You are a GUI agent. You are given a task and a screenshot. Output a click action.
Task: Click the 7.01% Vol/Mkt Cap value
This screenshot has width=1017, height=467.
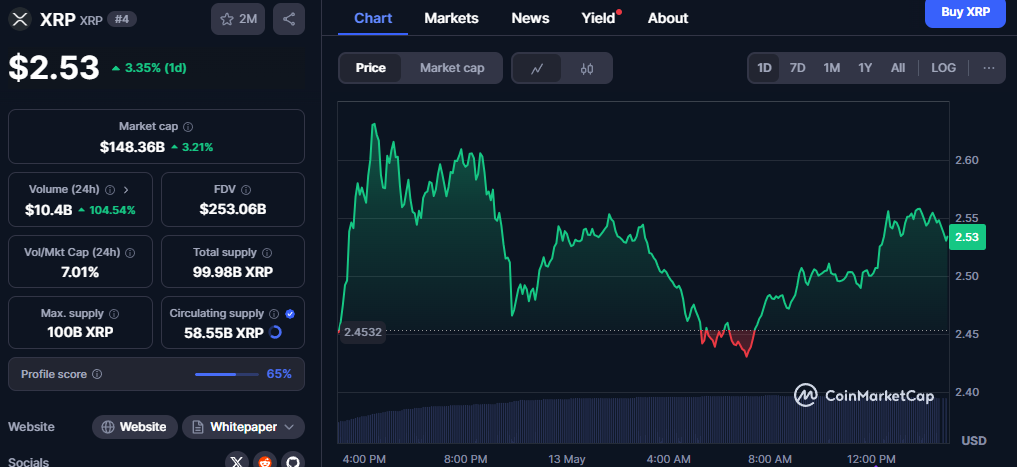click(80, 272)
